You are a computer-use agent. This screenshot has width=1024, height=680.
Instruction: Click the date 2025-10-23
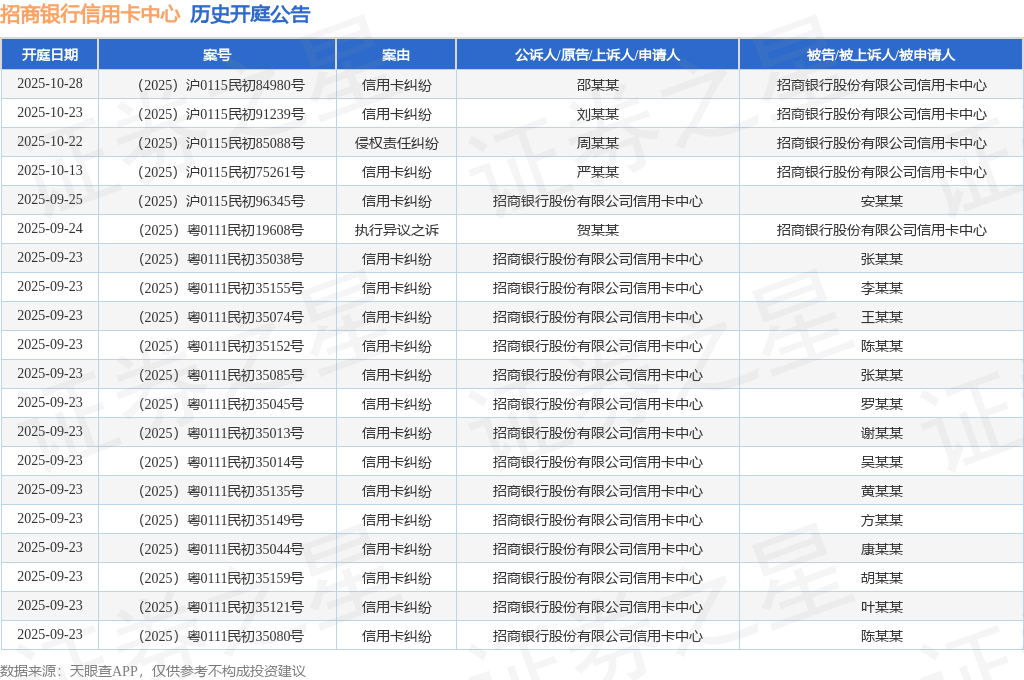pyautogui.click(x=50, y=112)
